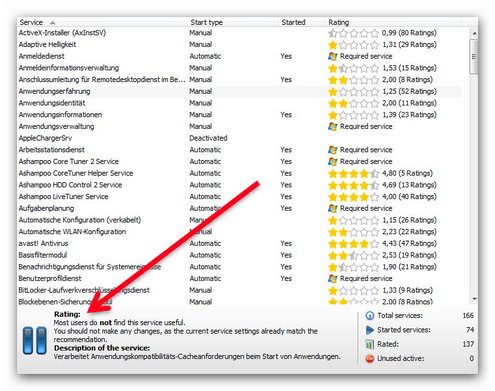This screenshot has width=495, height=391.
Task: Select Anschlussumleitung für Remotedesktopdienst service
Action: pos(102,79)
